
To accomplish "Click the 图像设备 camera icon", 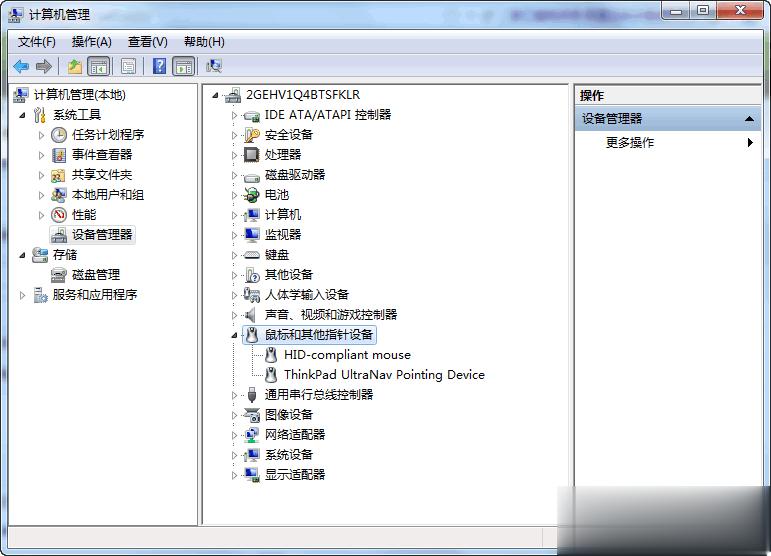I will (252, 415).
